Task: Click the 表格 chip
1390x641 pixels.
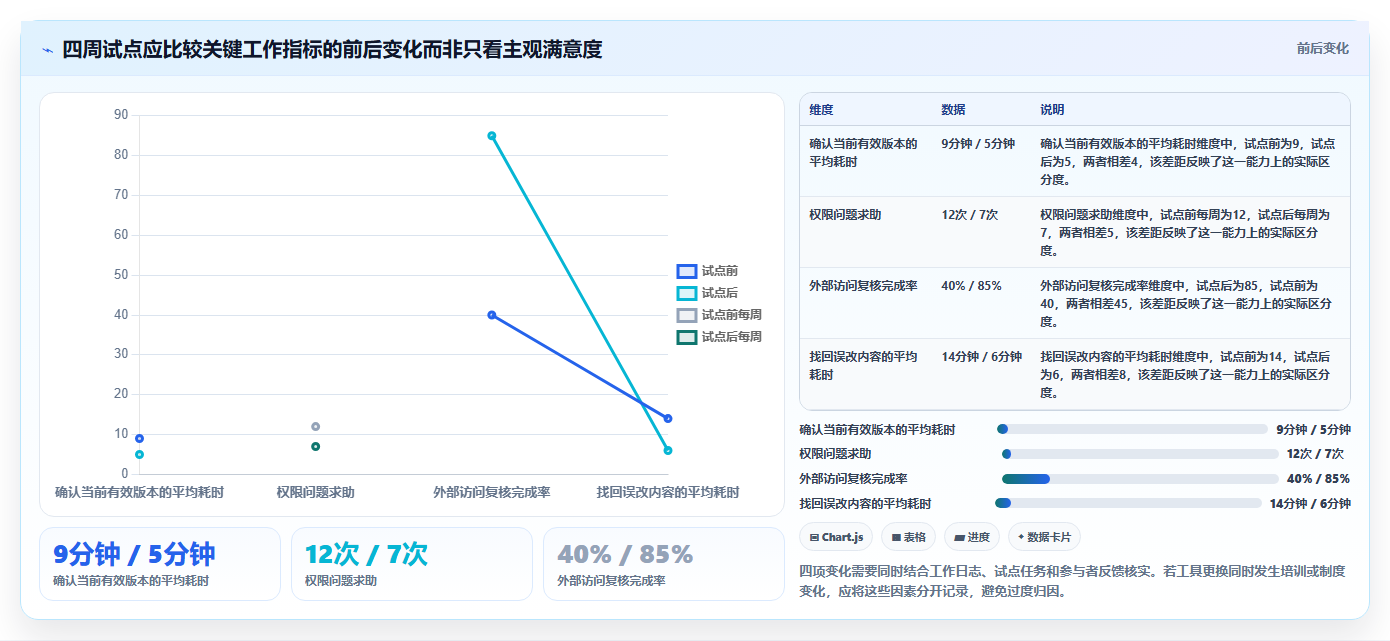Action: coord(909,537)
